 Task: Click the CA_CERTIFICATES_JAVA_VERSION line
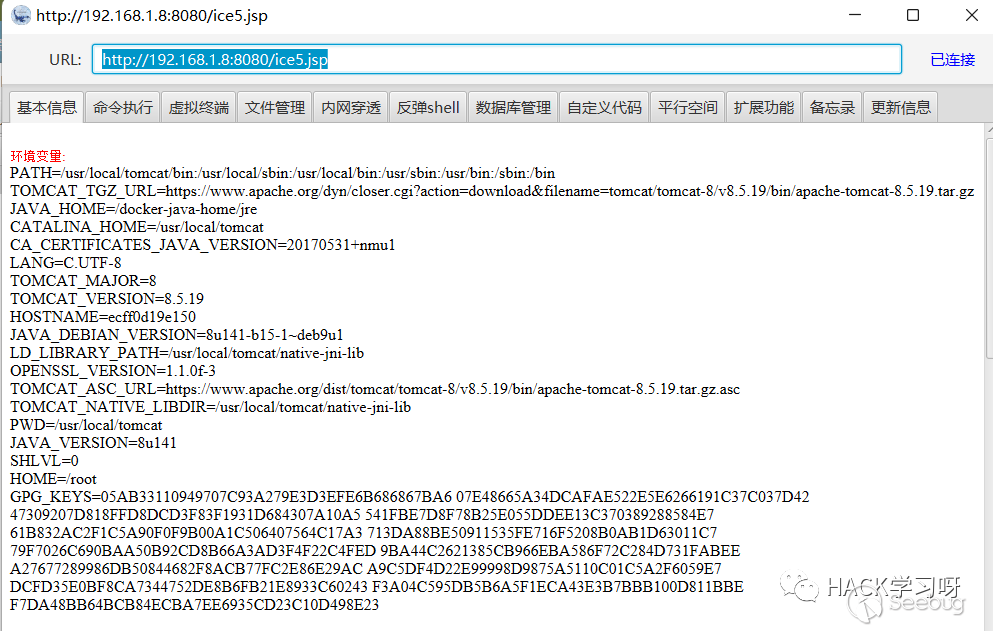click(203, 245)
